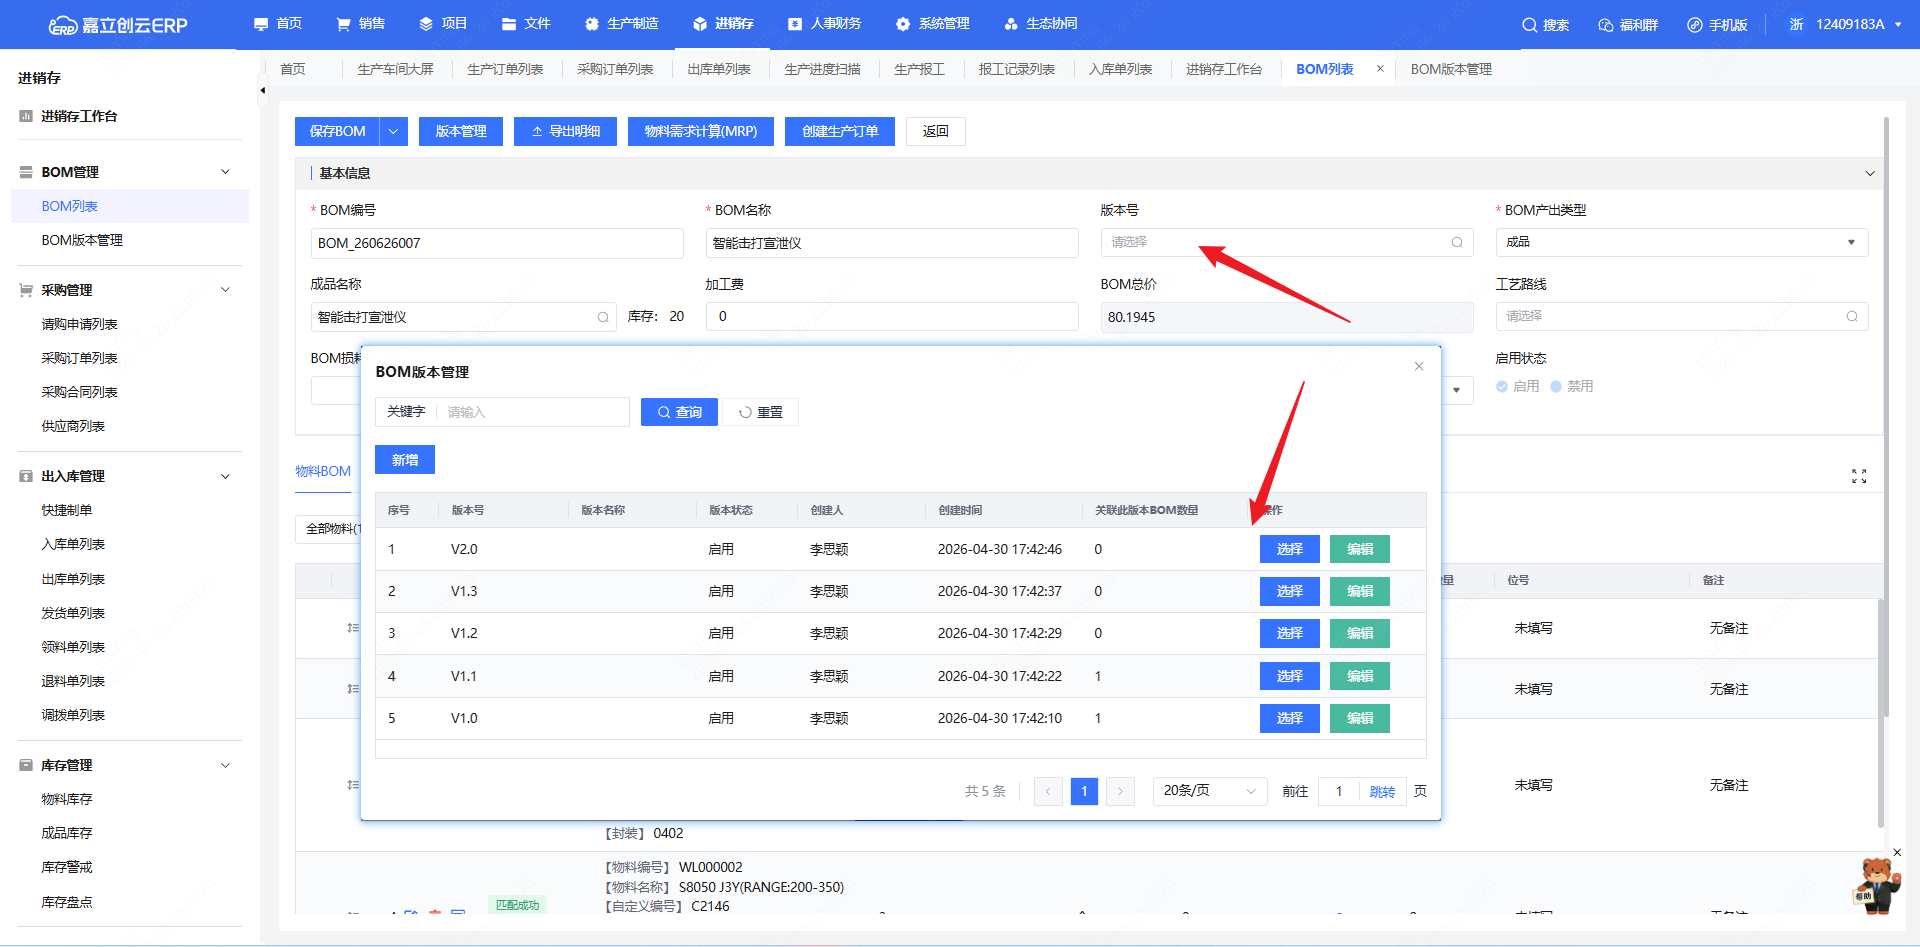Open the BOM产出类型 dropdown
Image resolution: width=1920 pixels, height=947 pixels.
[x=1682, y=242]
